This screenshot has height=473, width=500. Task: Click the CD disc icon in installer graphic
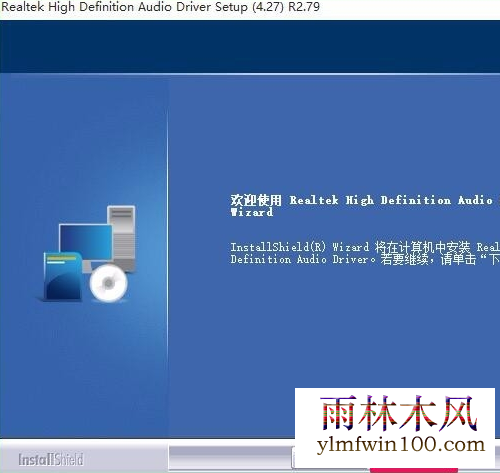coord(108,283)
